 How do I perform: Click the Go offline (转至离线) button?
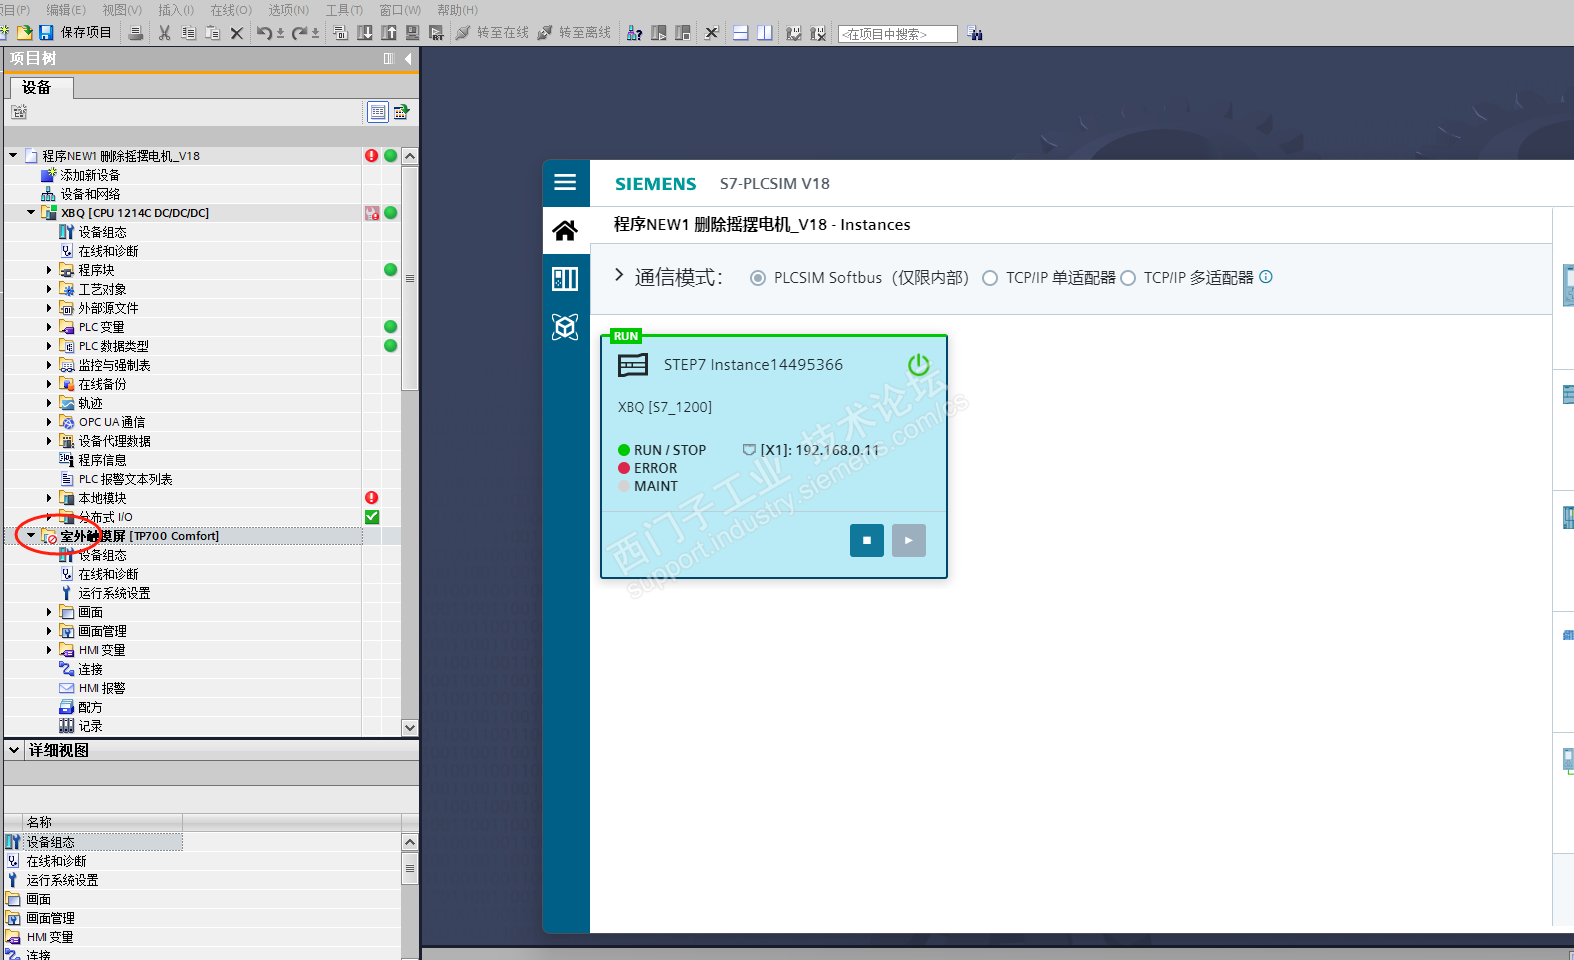(x=574, y=33)
